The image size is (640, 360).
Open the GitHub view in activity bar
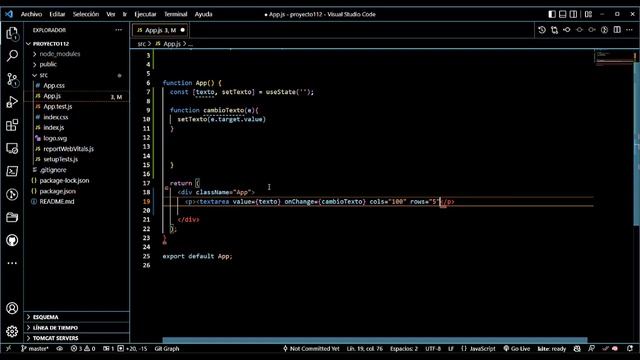click(12, 240)
